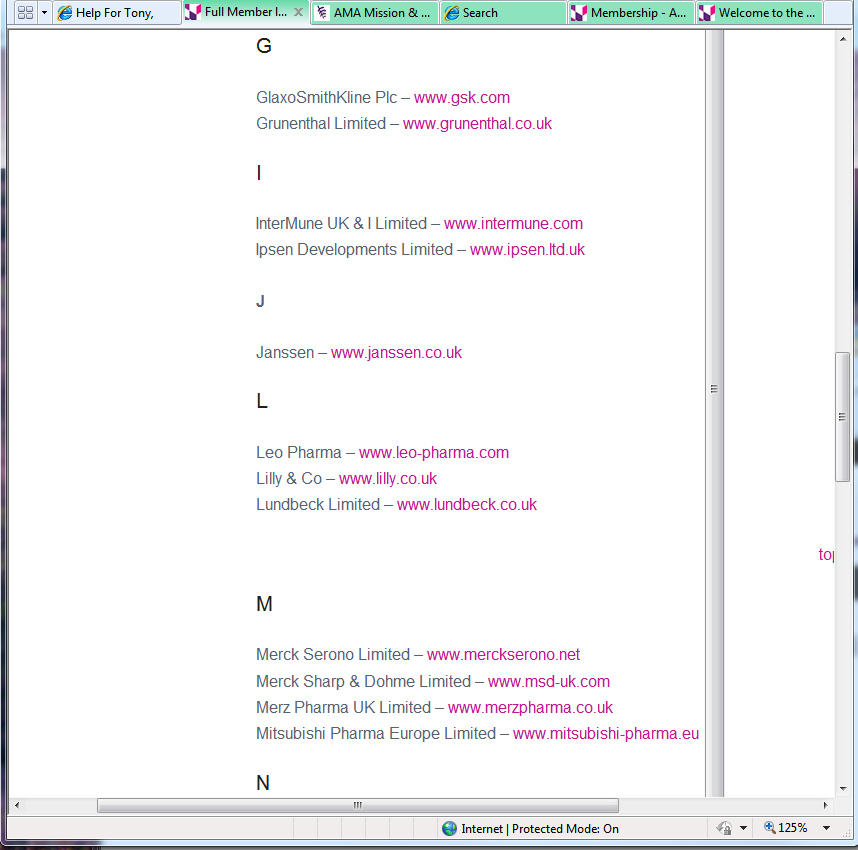
Task: Expand the zoom level dropdown arrow
Action: point(826,828)
